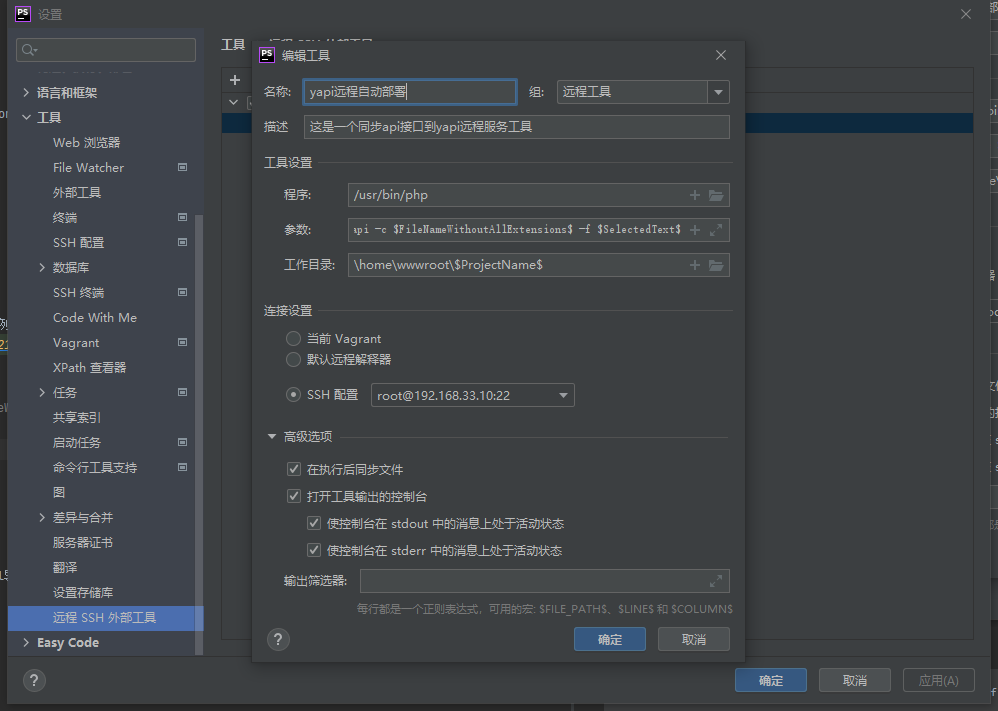Open the 组 远程工具 dropdown
This screenshot has width=998, height=711.
pos(718,92)
